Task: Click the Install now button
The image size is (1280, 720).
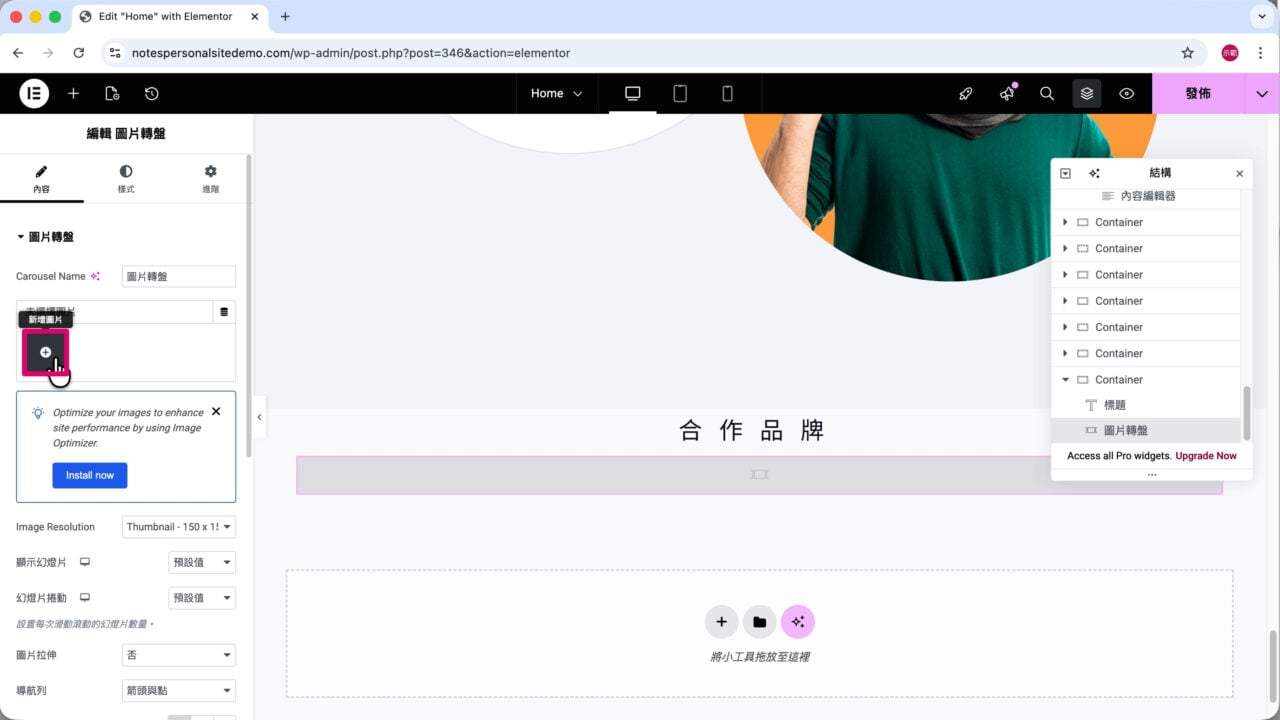Action: (90, 475)
